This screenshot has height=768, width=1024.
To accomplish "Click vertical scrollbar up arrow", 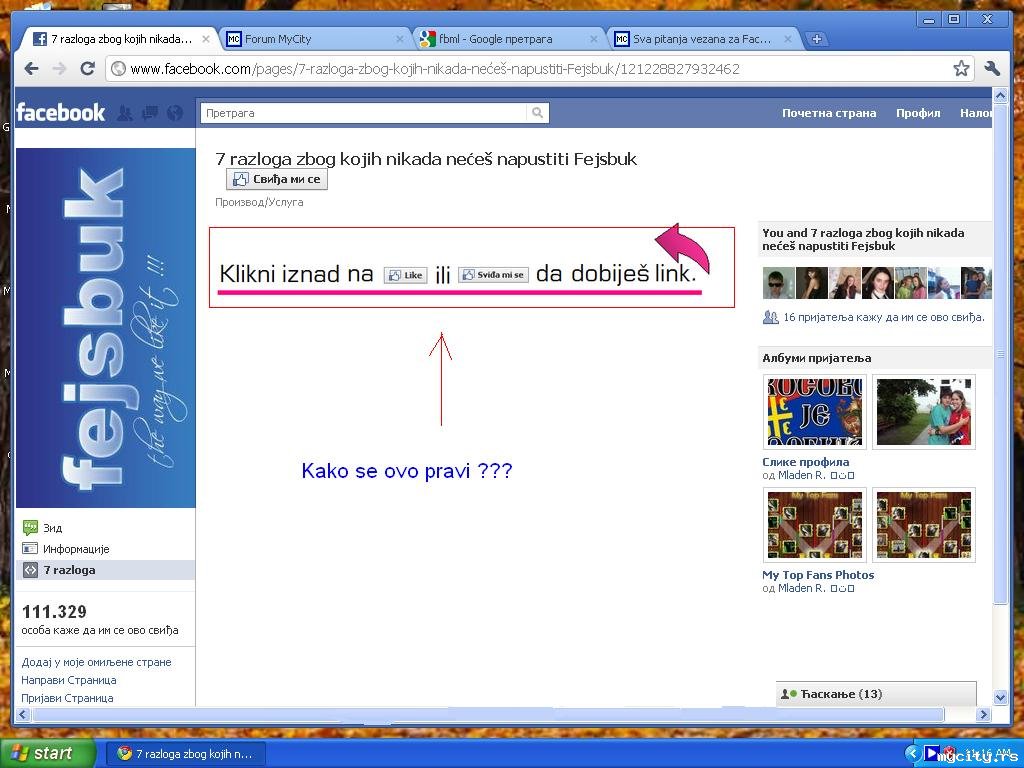I will point(1000,96).
